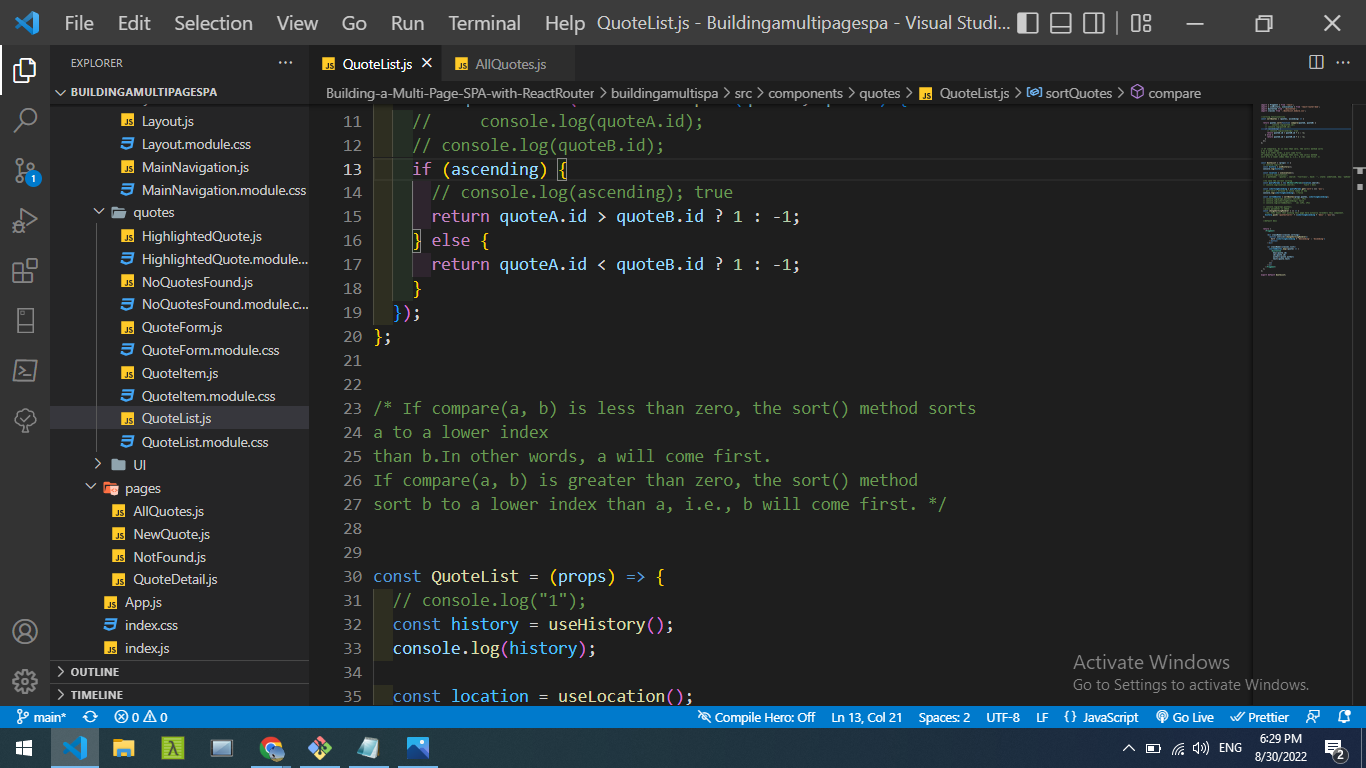Expand the TIMELINE section
Viewport: 1366px width, 768px height.
pyautogui.click(x=97, y=695)
